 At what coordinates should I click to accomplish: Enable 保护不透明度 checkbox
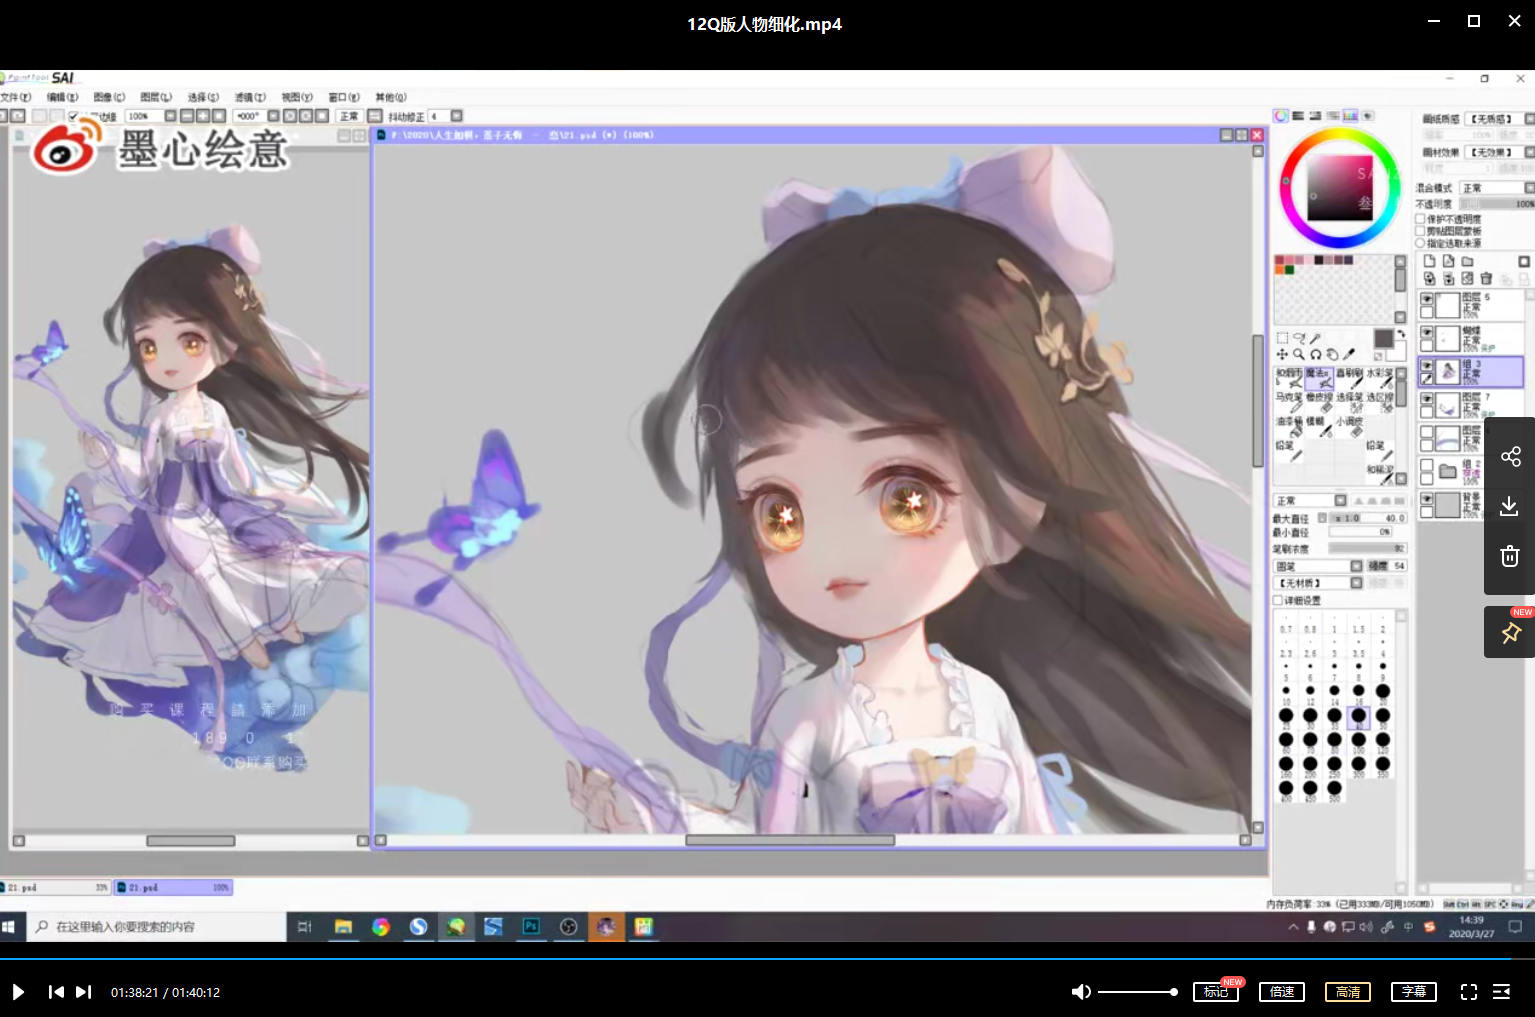(1420, 219)
